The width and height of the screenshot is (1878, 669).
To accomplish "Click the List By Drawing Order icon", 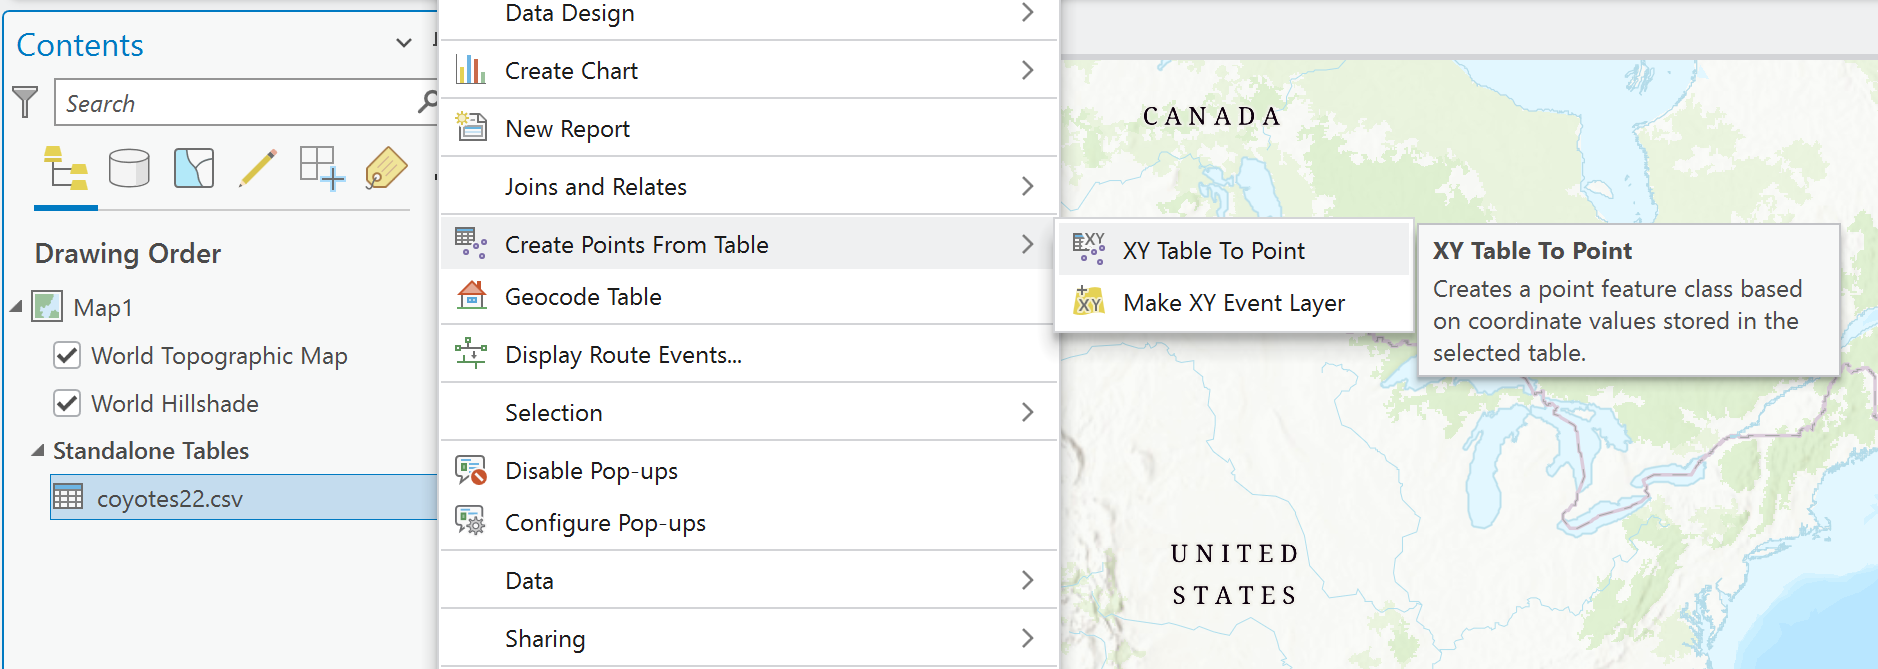I will click(x=66, y=168).
